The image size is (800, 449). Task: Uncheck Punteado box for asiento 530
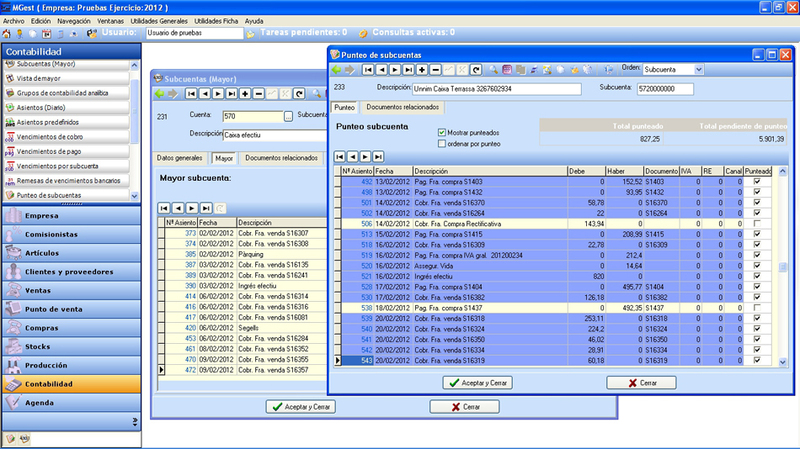coord(757,297)
